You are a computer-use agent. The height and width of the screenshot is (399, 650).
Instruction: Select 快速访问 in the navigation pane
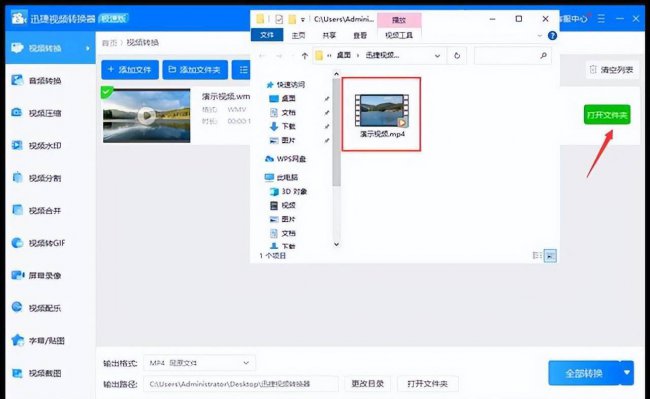286,85
